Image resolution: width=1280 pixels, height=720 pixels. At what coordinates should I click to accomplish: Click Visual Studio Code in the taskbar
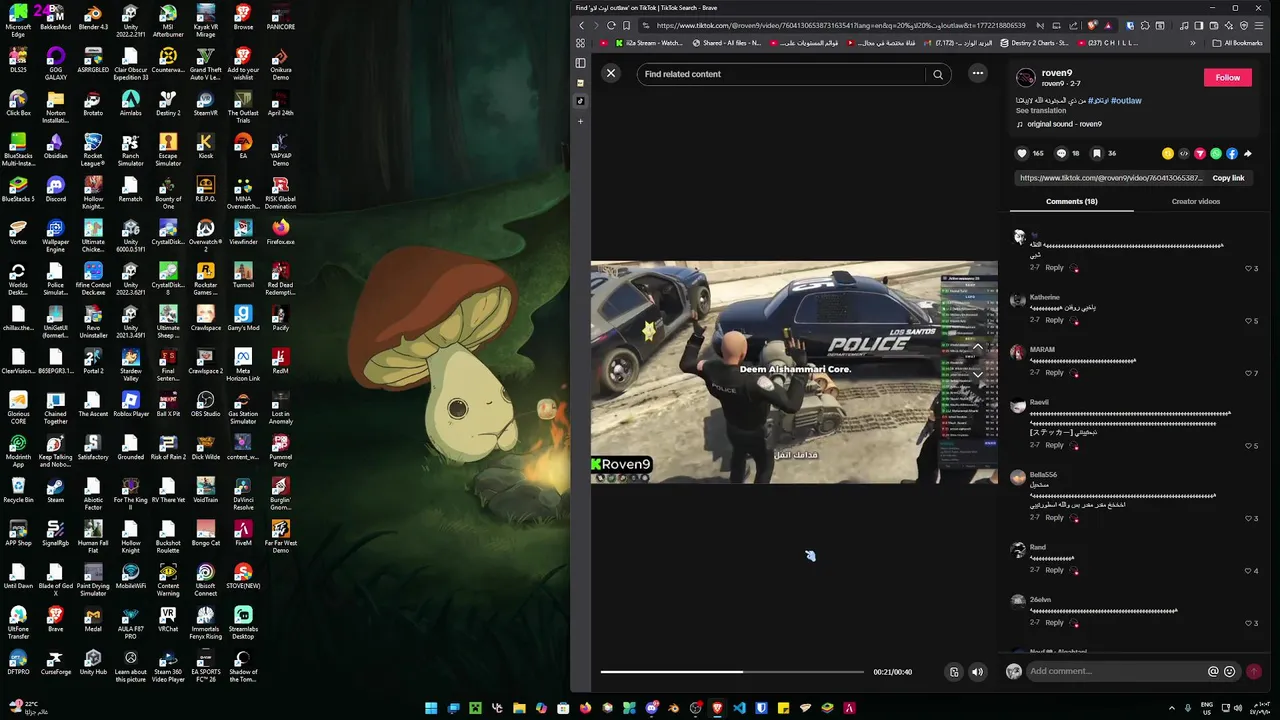(739, 708)
